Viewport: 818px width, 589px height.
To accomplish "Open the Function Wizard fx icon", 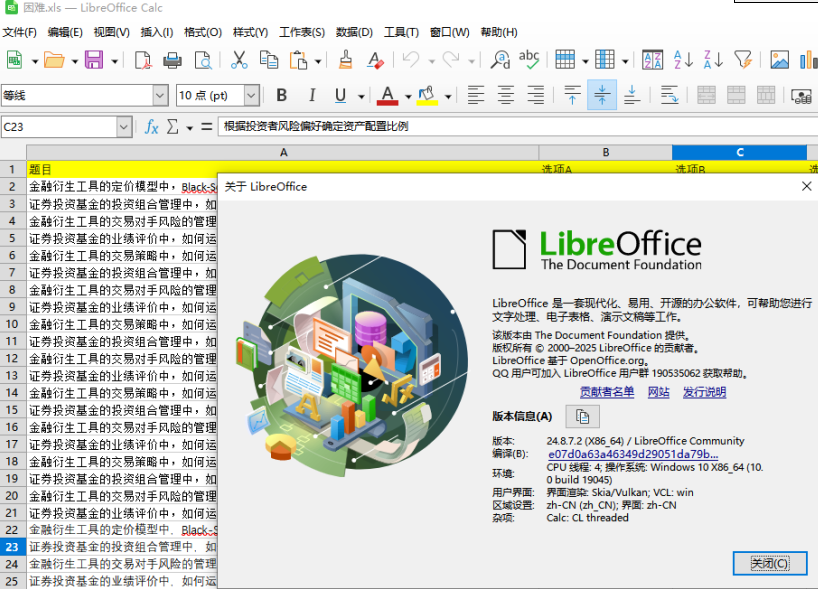I will pos(151,127).
